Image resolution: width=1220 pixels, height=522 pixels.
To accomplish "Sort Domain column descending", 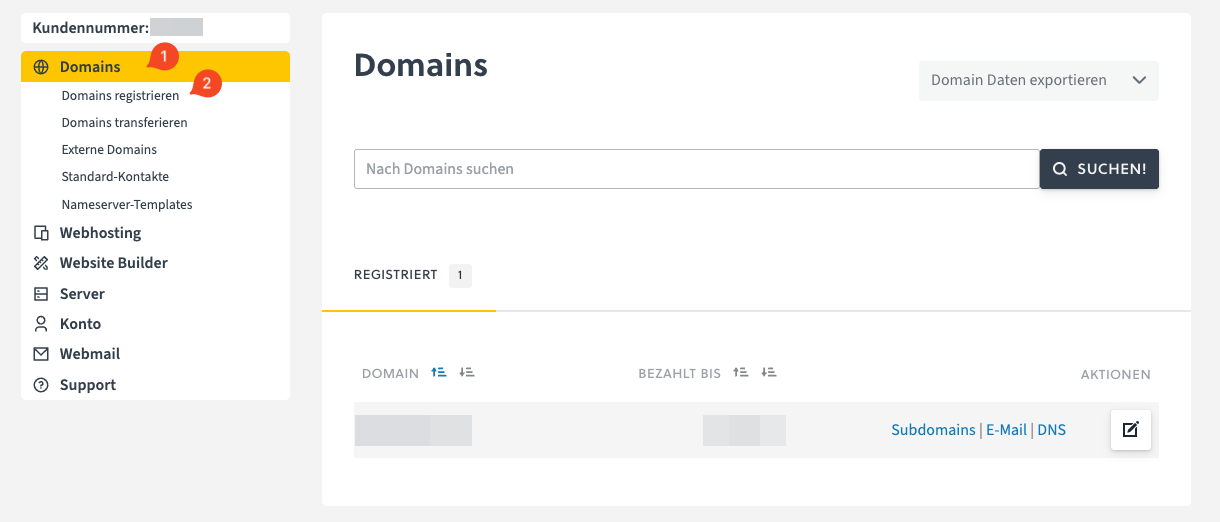I will click(466, 372).
